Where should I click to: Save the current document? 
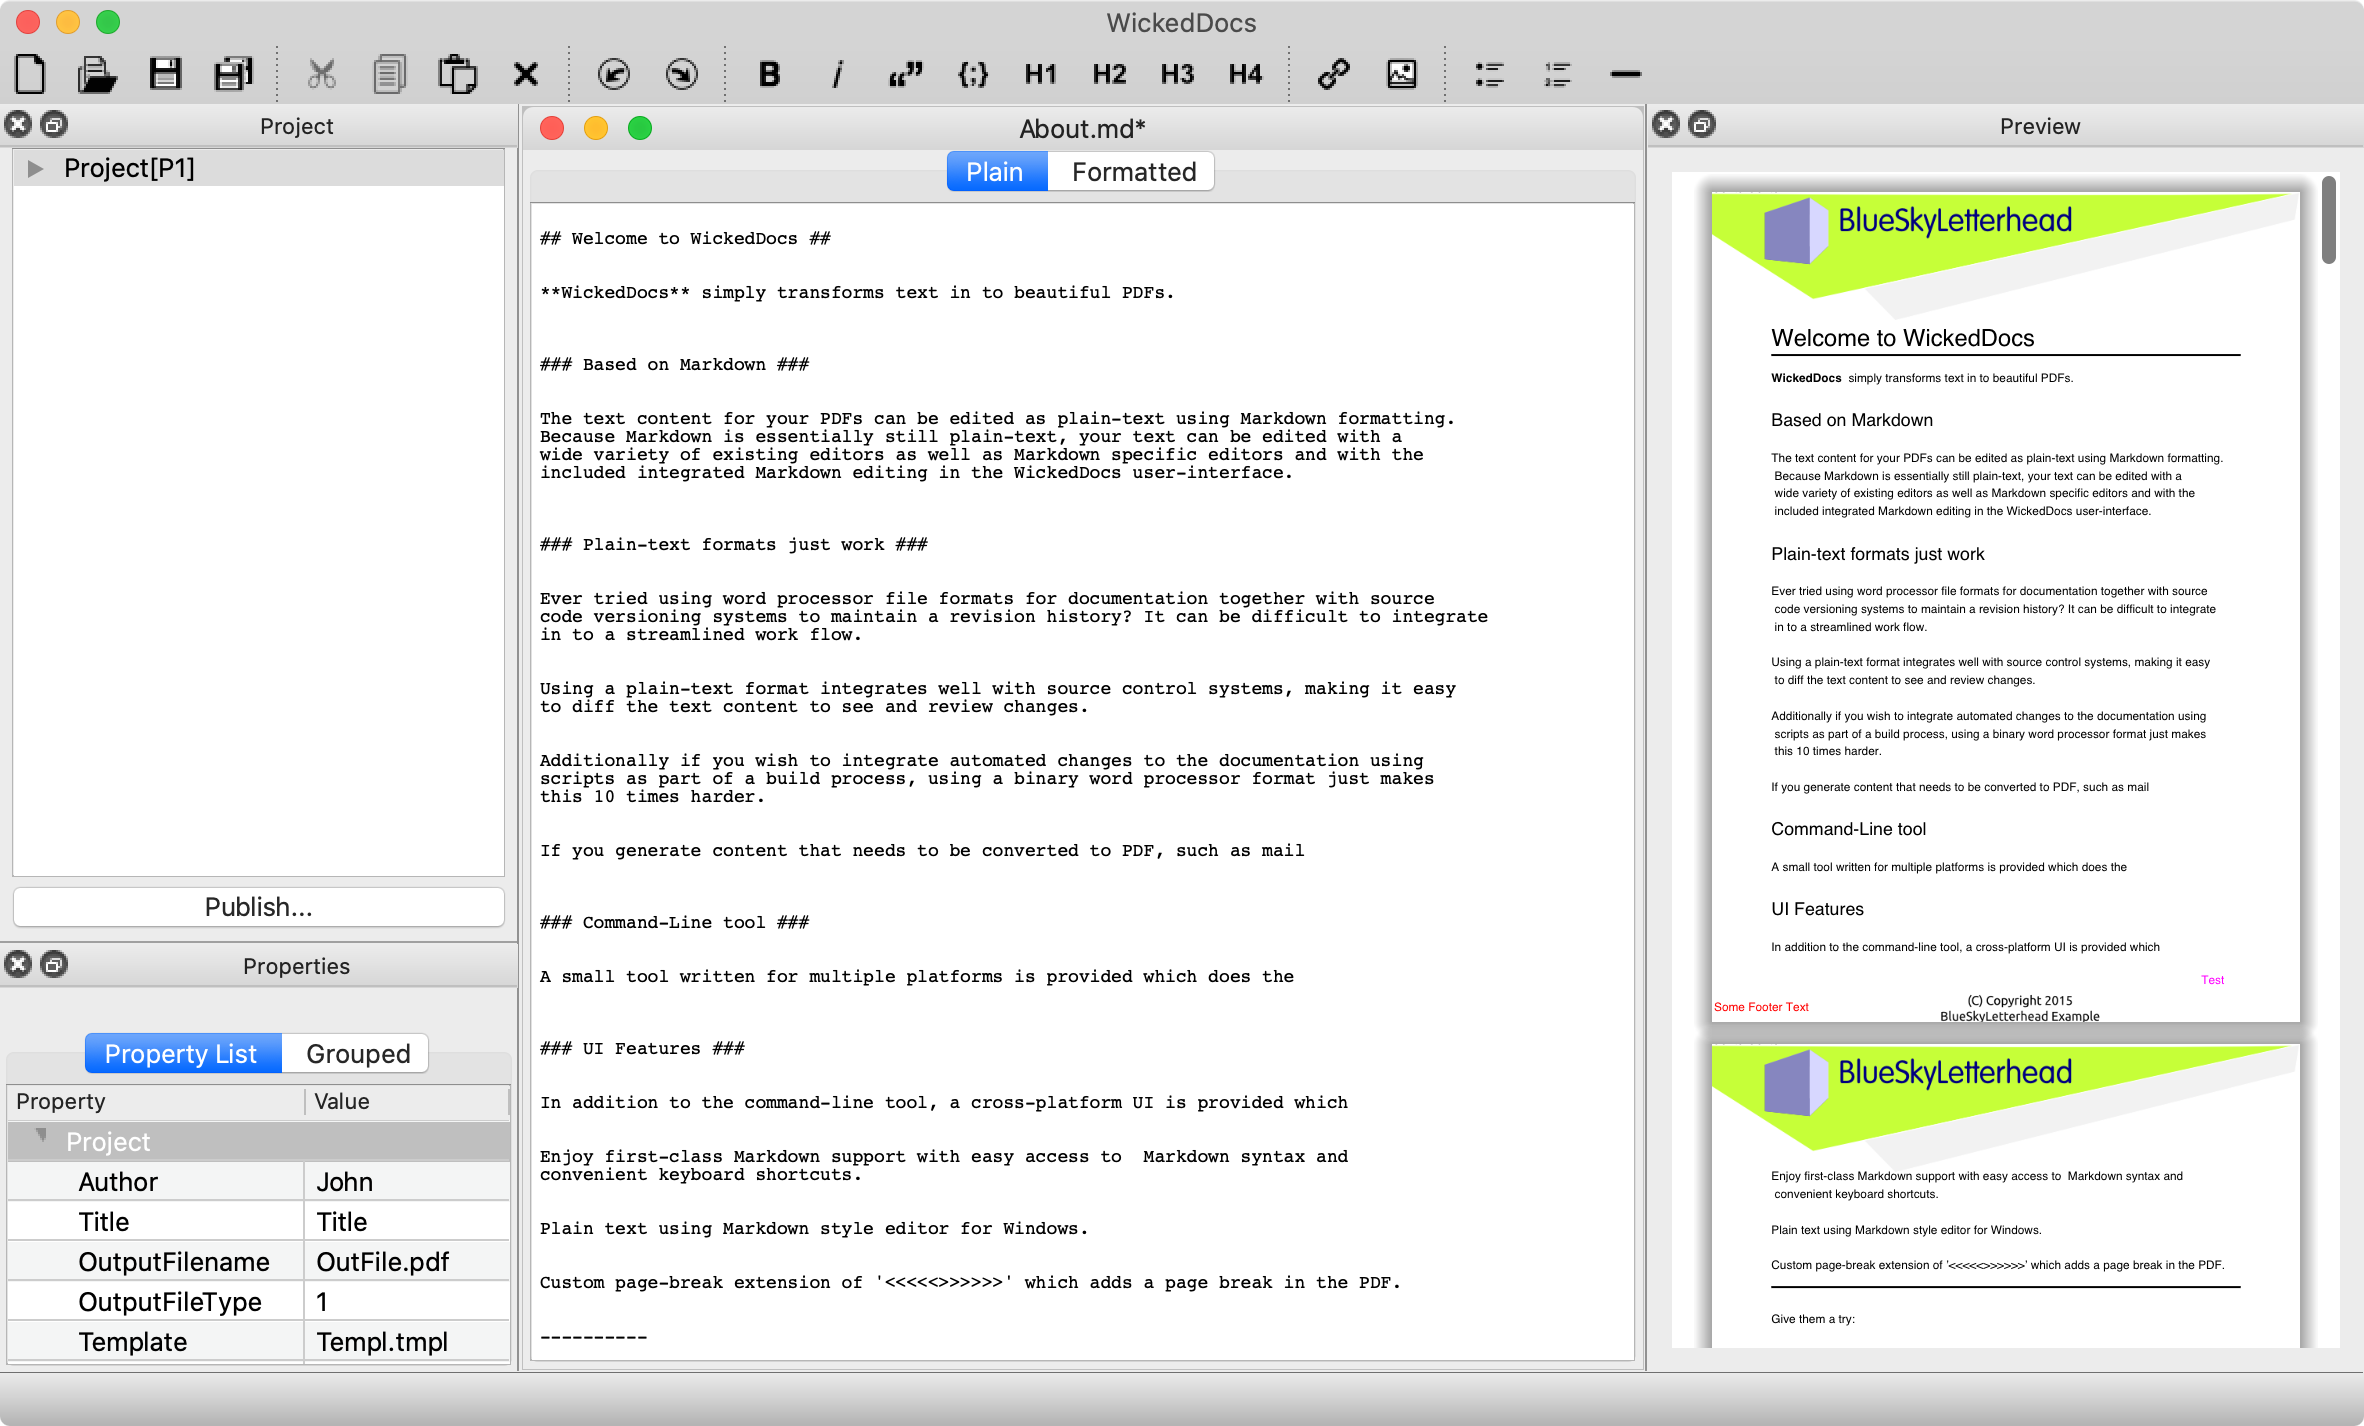pyautogui.click(x=166, y=74)
